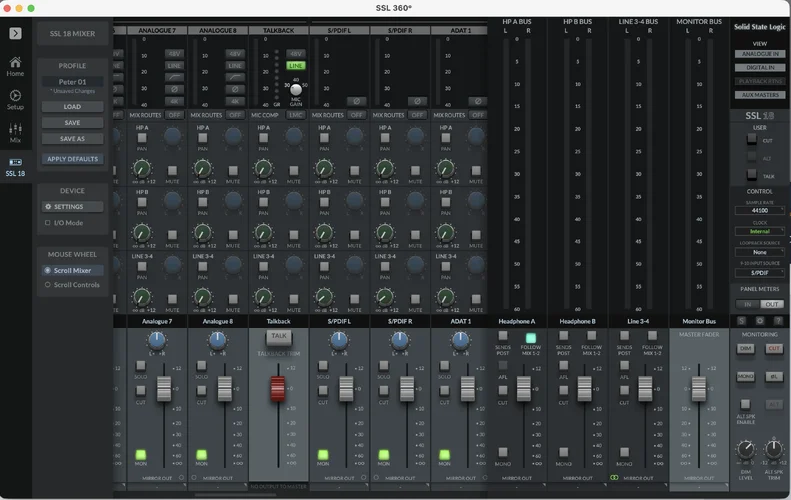
Task: Click the Dim Level knob
Action: click(746, 449)
